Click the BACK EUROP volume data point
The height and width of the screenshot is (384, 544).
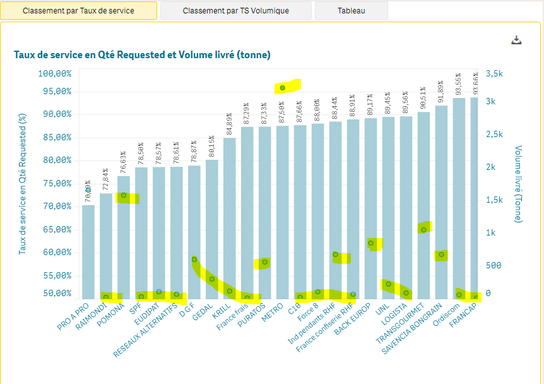(371, 243)
